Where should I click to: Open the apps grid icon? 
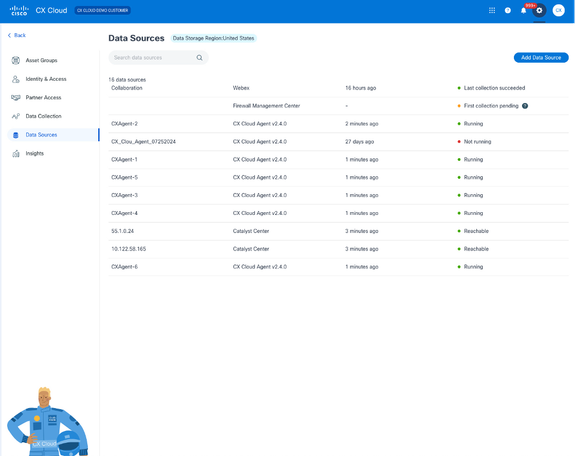tap(492, 10)
